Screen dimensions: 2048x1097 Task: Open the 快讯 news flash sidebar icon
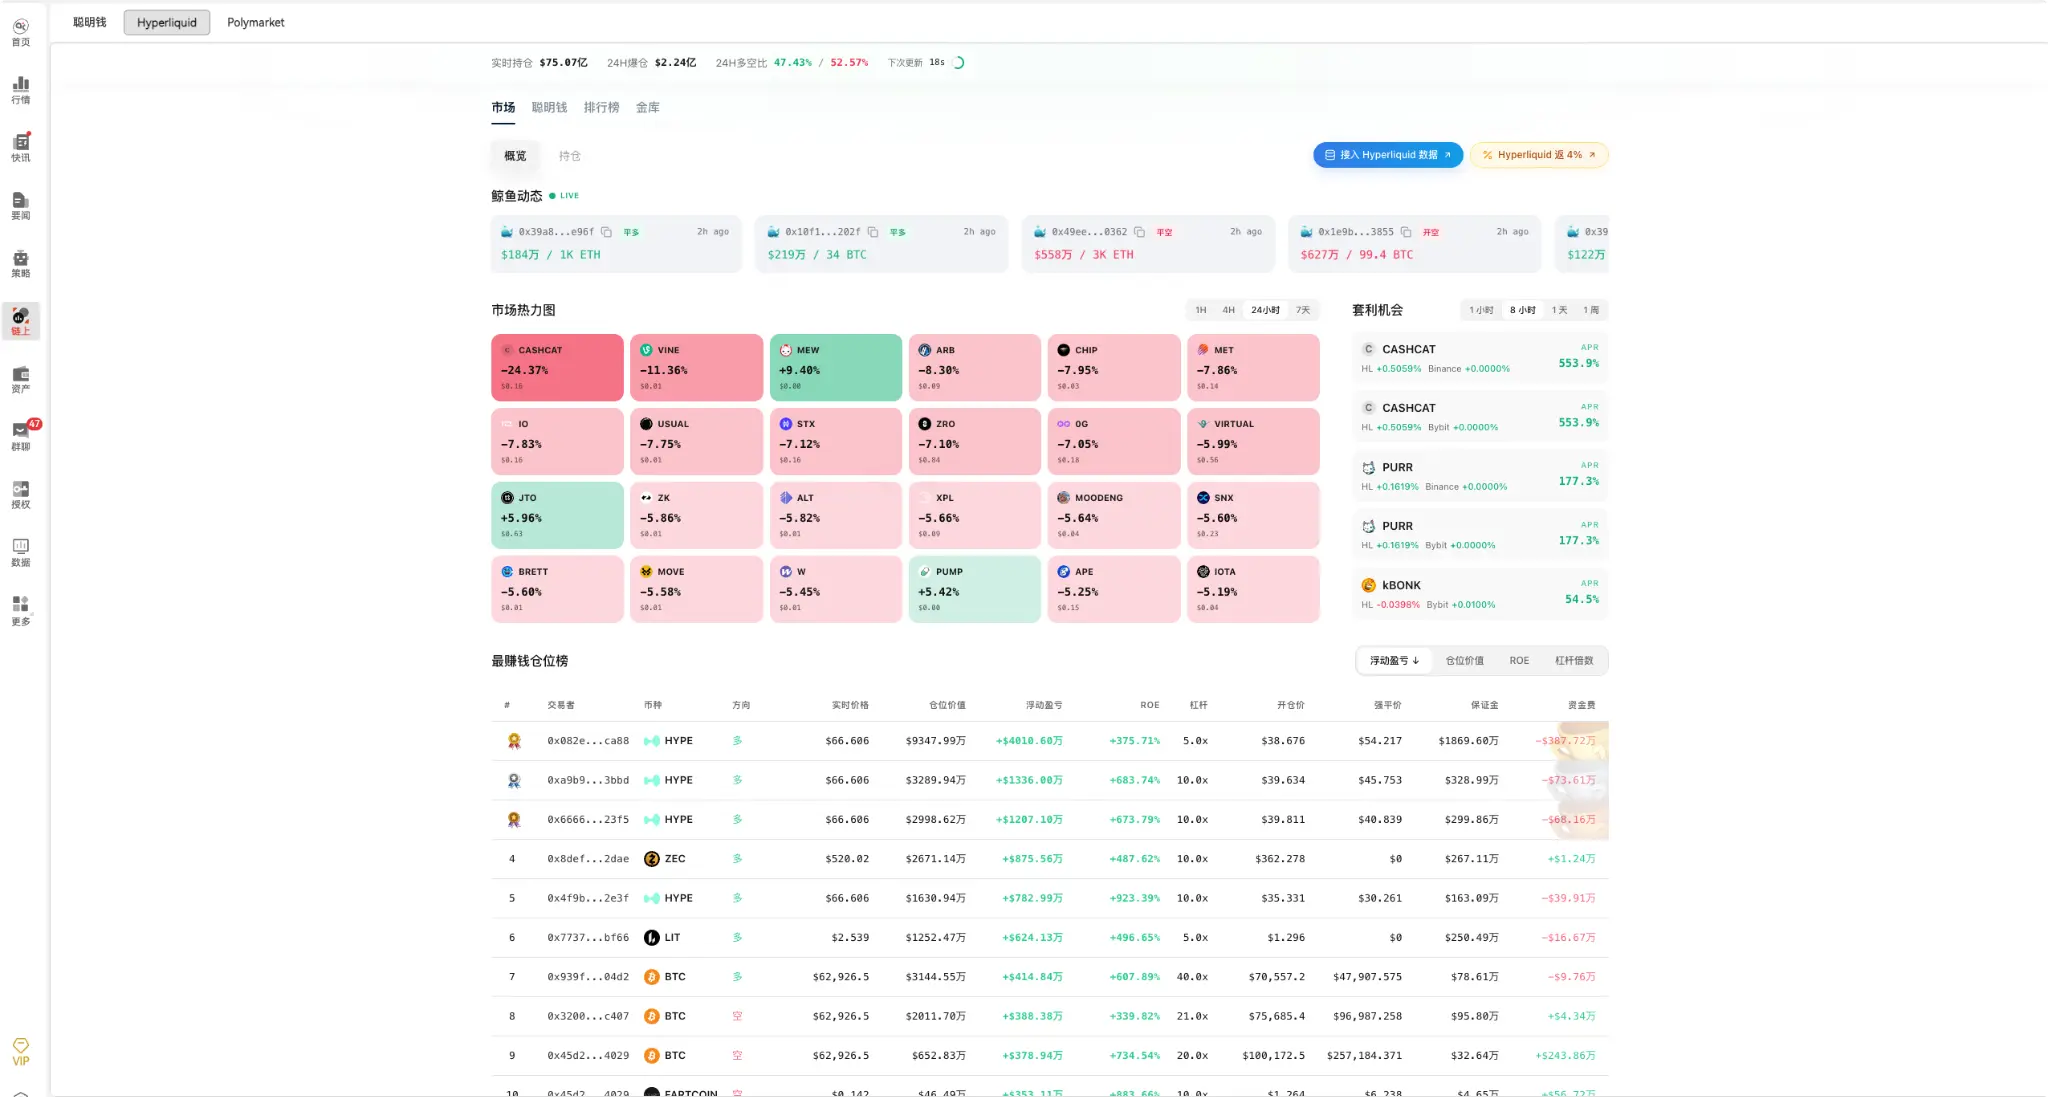pyautogui.click(x=20, y=147)
